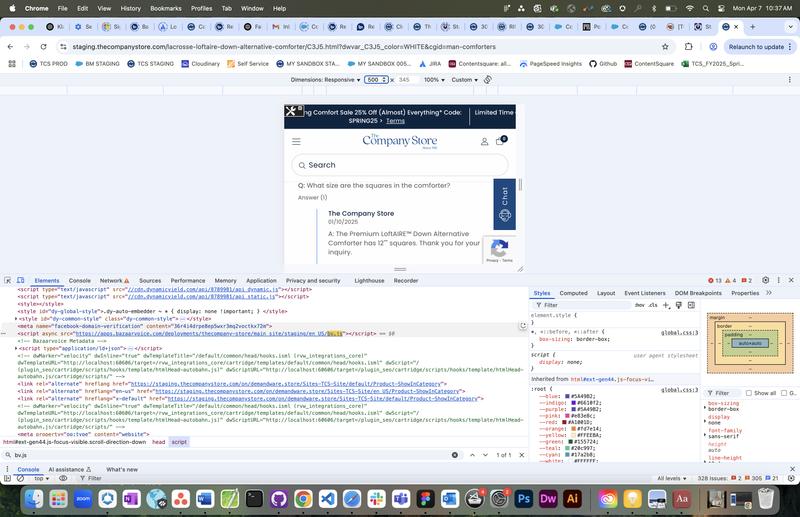Screen dimensions: 800x517
Task: Click the Styles Filter input field
Action: coord(582,305)
